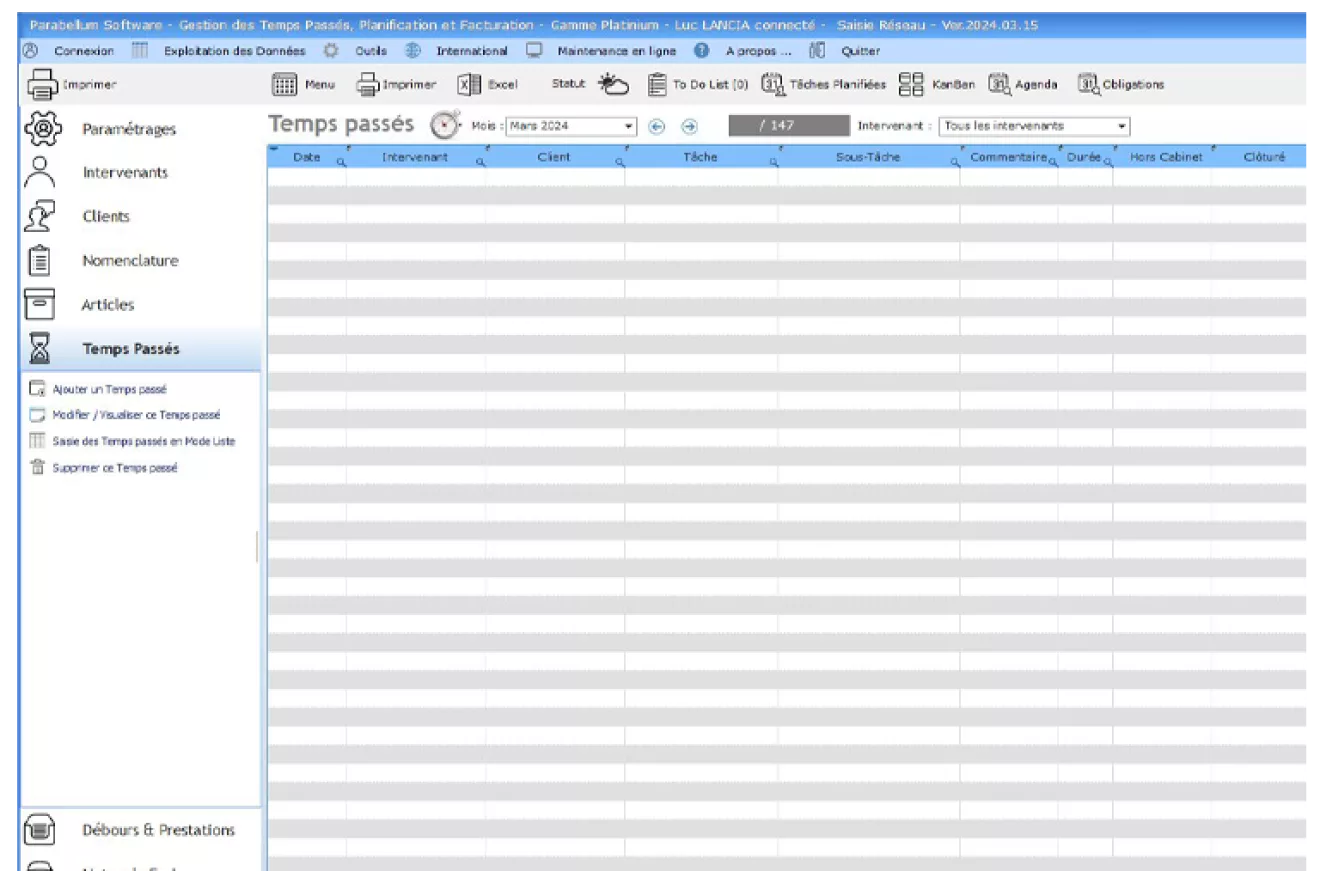
Task: Click the Intervenant column search magnifier
Action: [479, 161]
